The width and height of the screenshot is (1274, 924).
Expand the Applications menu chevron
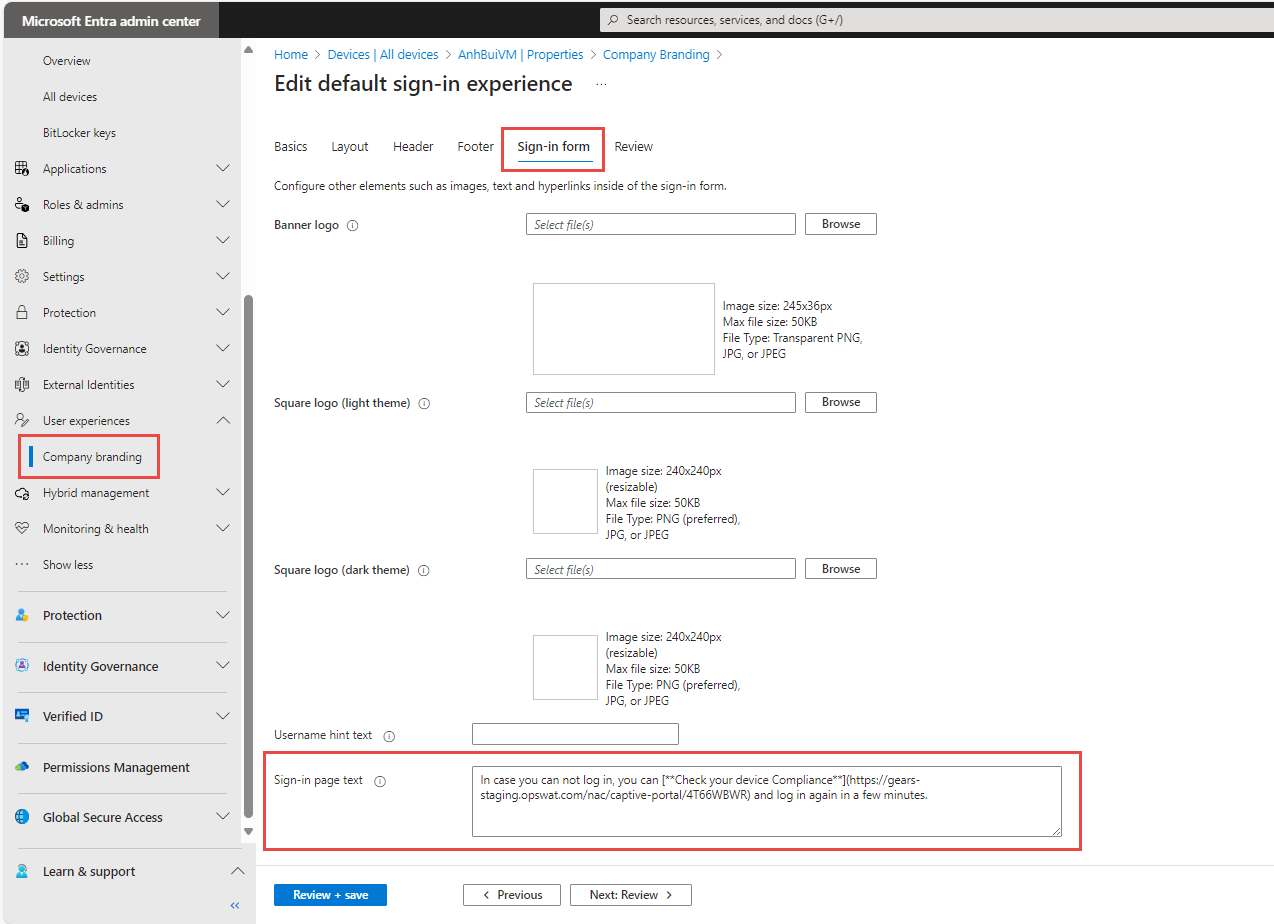[x=223, y=168]
